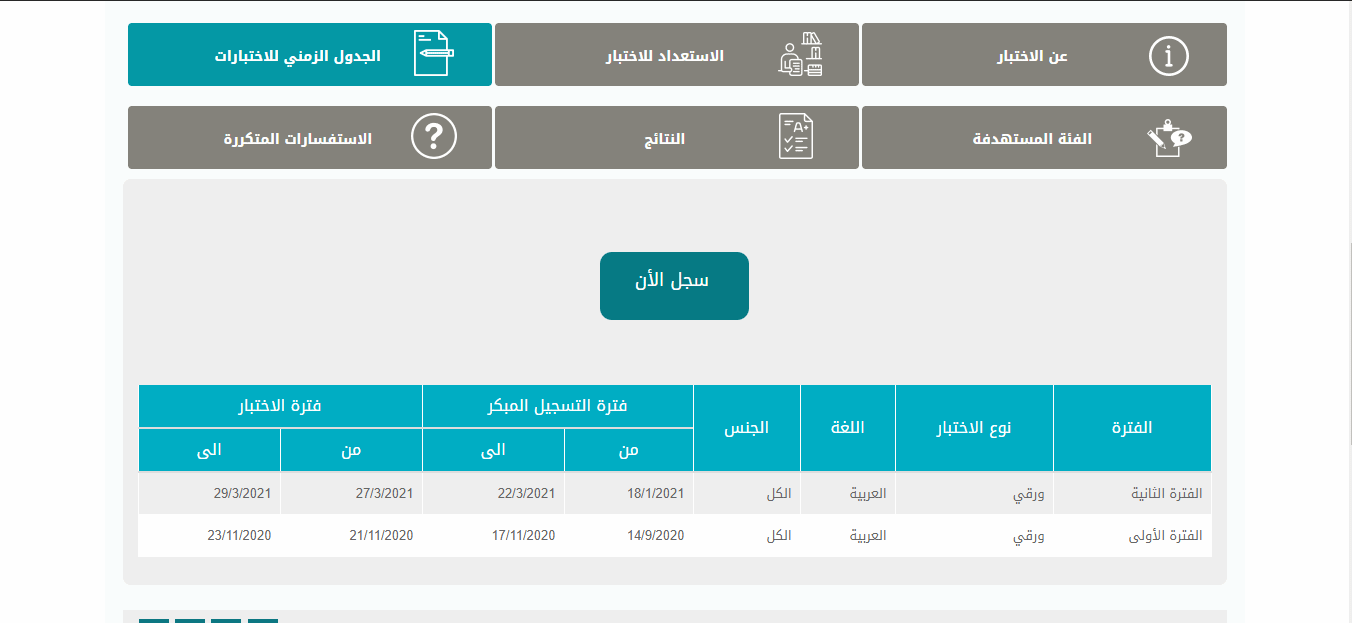Click ورقي in the الفترة الثانية row
Screen dimensions: 1352x623
click(1028, 494)
